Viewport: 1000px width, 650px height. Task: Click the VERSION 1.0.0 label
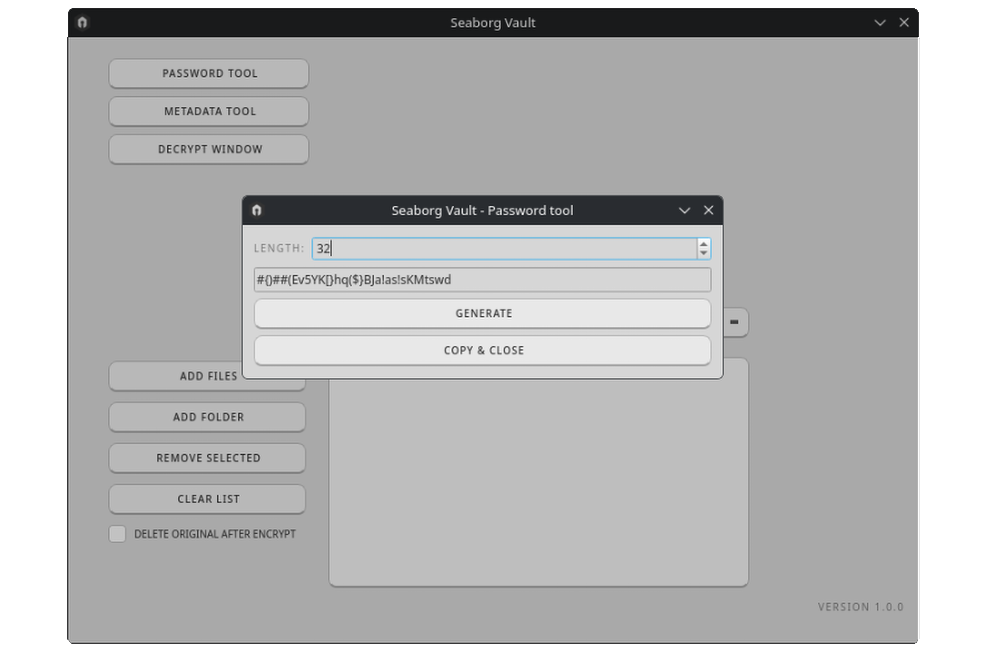tap(860, 607)
